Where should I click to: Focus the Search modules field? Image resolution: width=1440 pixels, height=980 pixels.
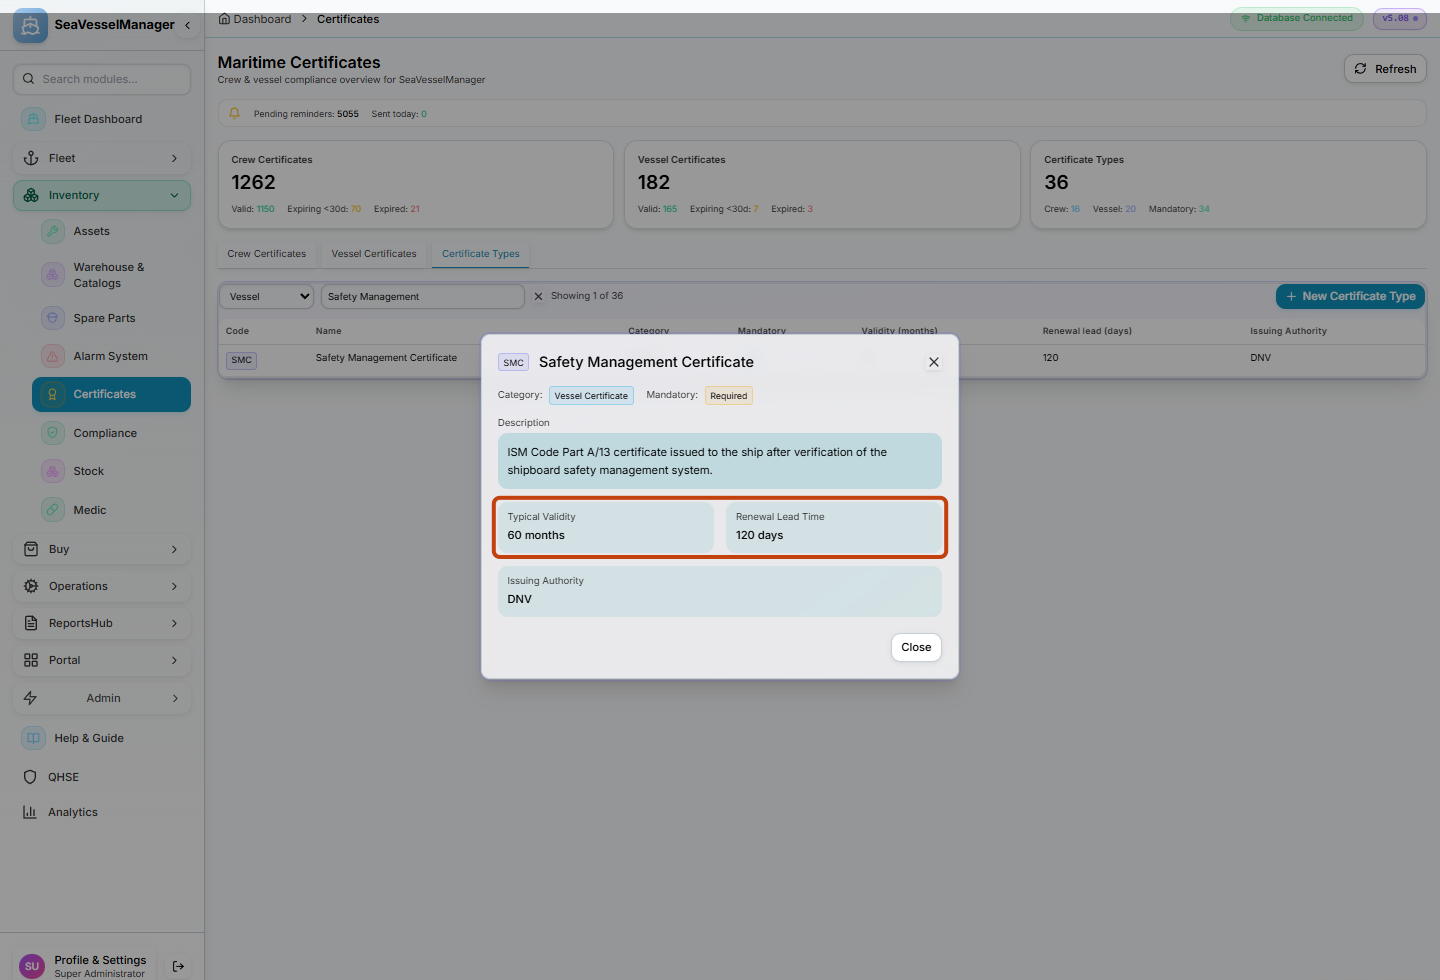(x=102, y=79)
